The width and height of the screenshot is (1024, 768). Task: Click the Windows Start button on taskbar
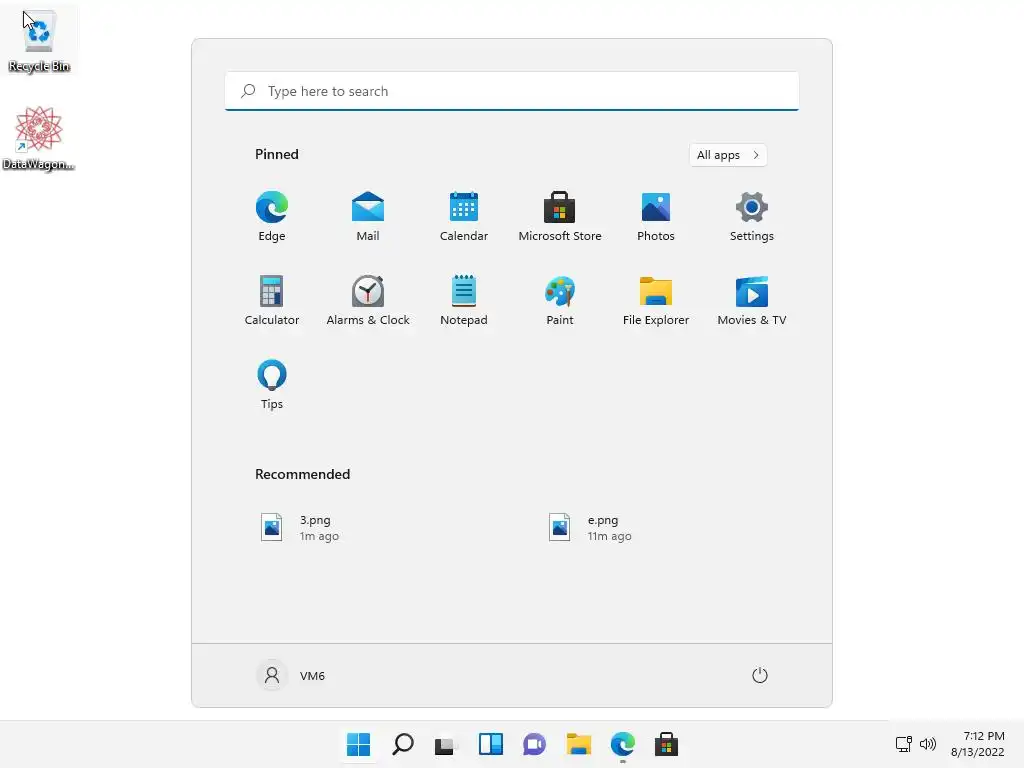[359, 744]
